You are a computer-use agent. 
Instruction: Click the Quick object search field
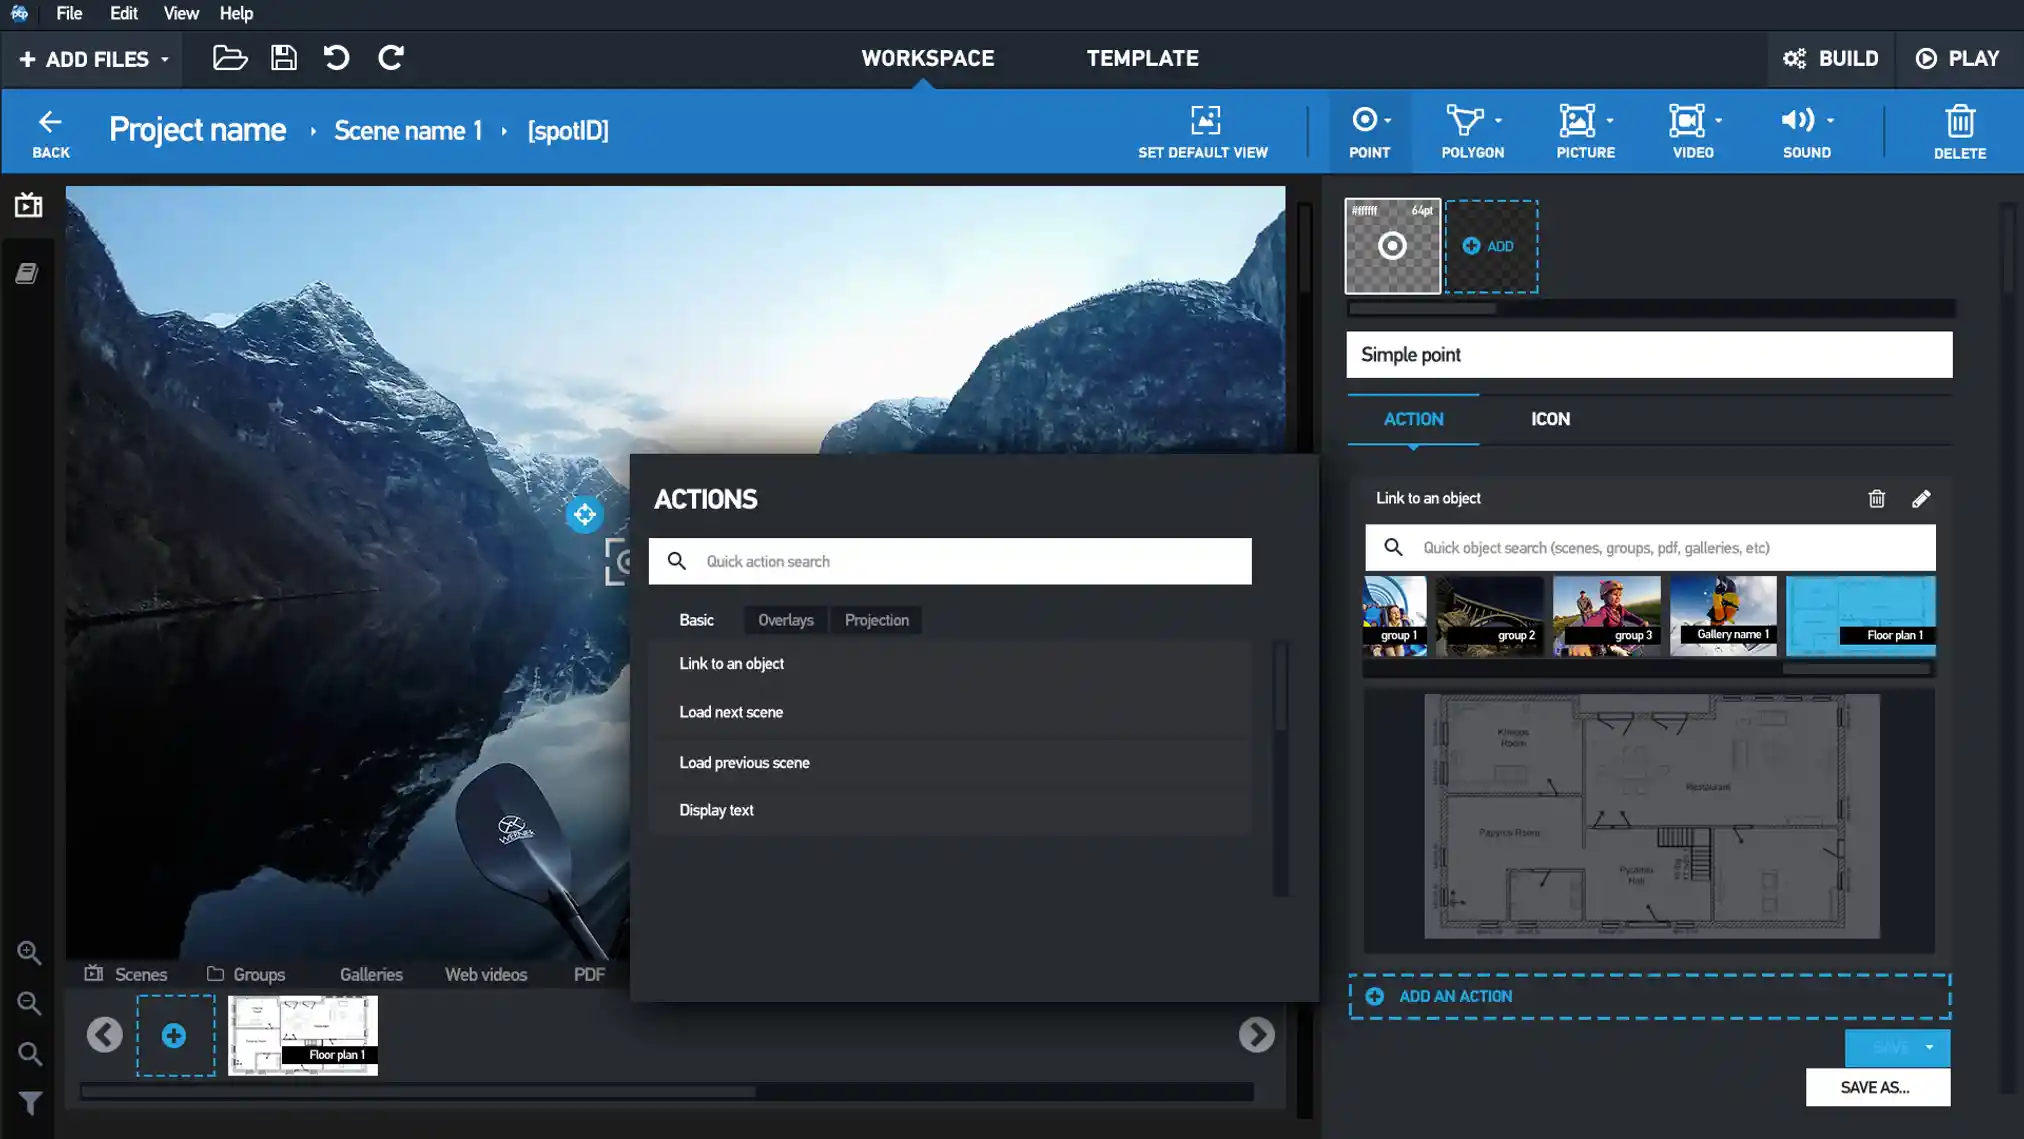pyautogui.click(x=1650, y=548)
